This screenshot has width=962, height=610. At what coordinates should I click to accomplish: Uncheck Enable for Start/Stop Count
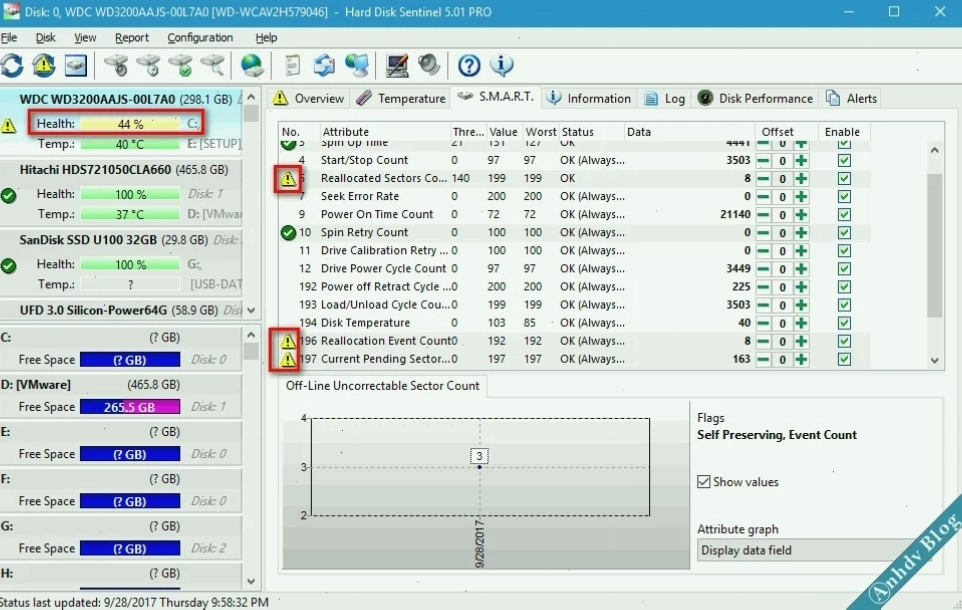tap(844, 160)
